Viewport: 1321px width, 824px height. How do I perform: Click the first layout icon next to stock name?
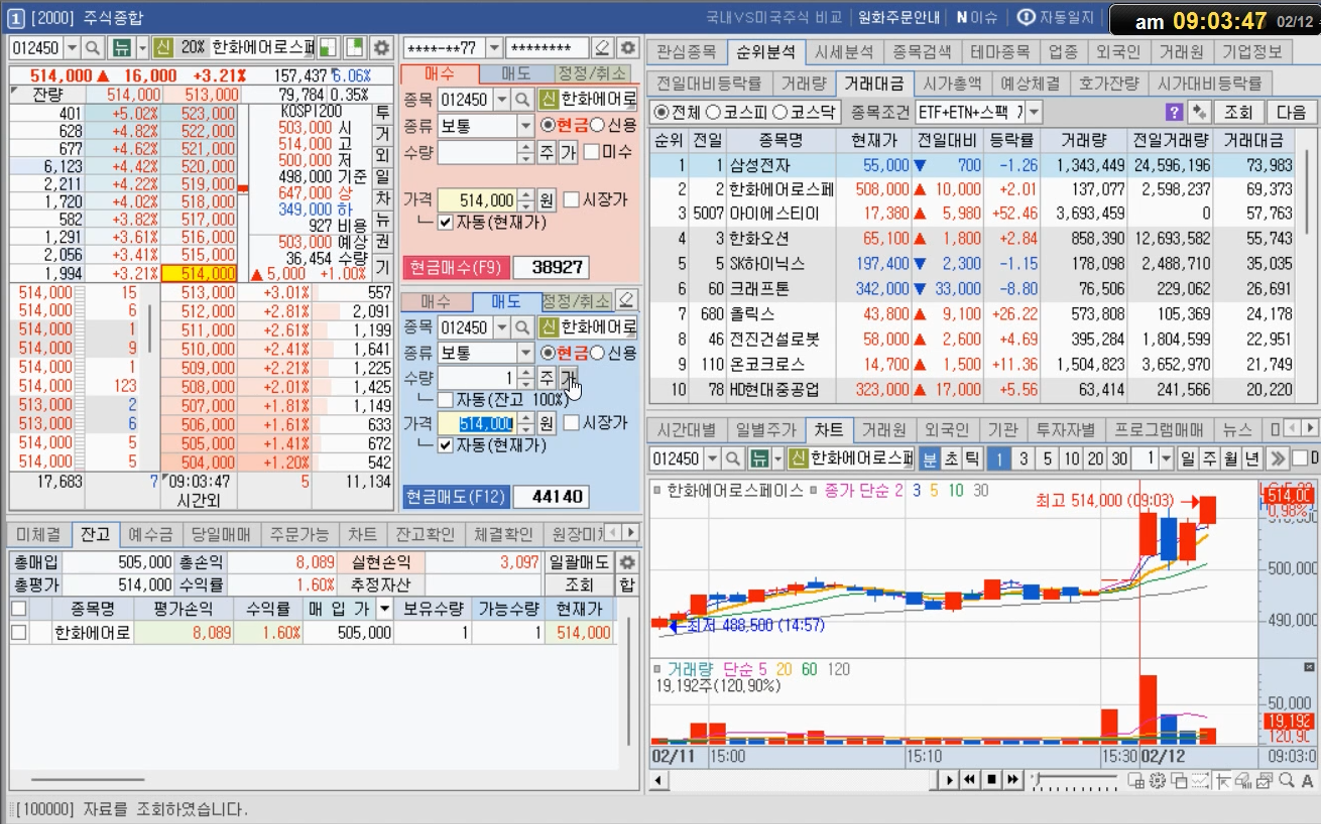point(328,47)
